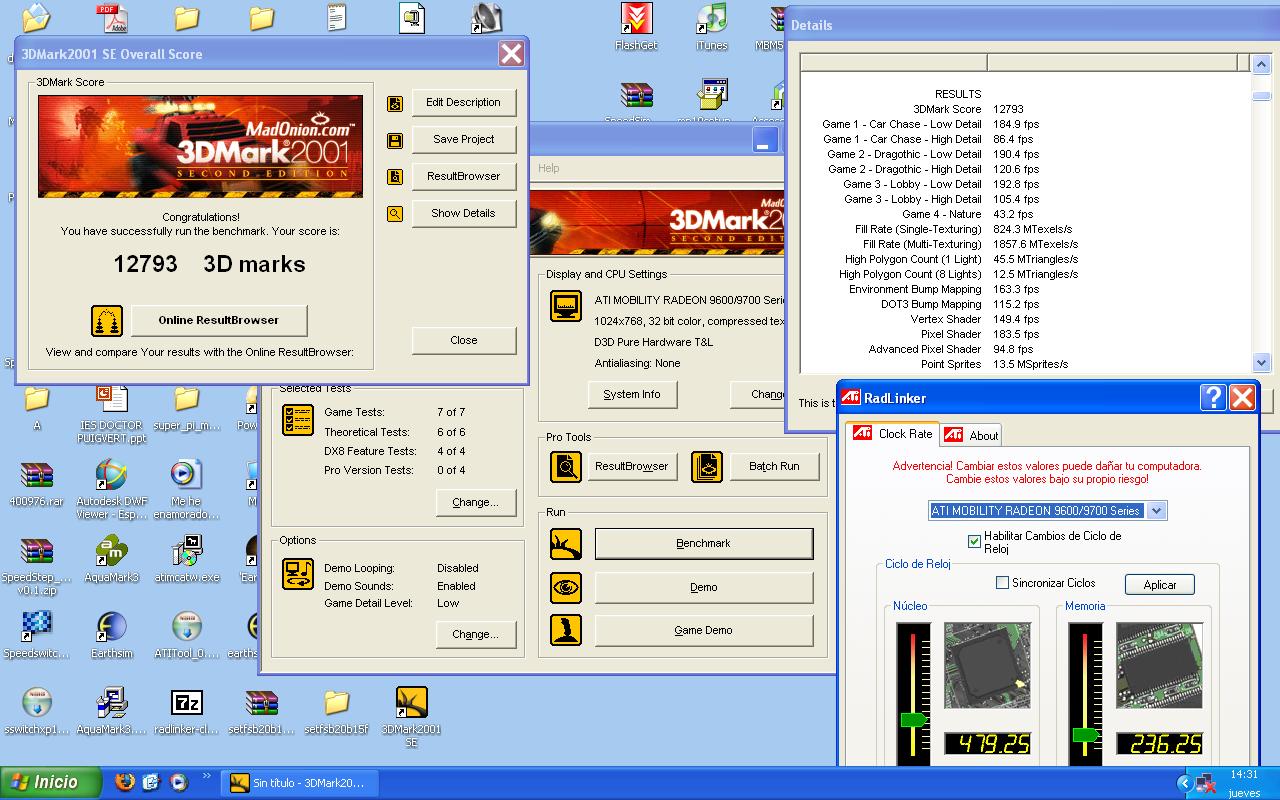Click the Demo eye icon
Screen dimensions: 1280x800
tap(566, 588)
